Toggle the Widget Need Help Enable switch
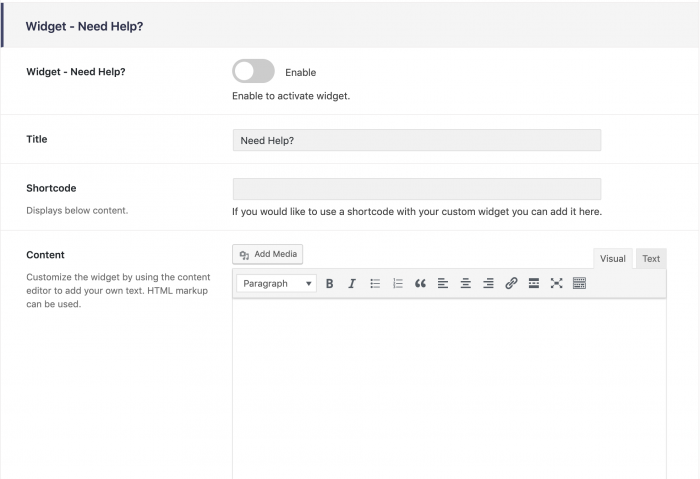The width and height of the screenshot is (700, 479). [253, 71]
